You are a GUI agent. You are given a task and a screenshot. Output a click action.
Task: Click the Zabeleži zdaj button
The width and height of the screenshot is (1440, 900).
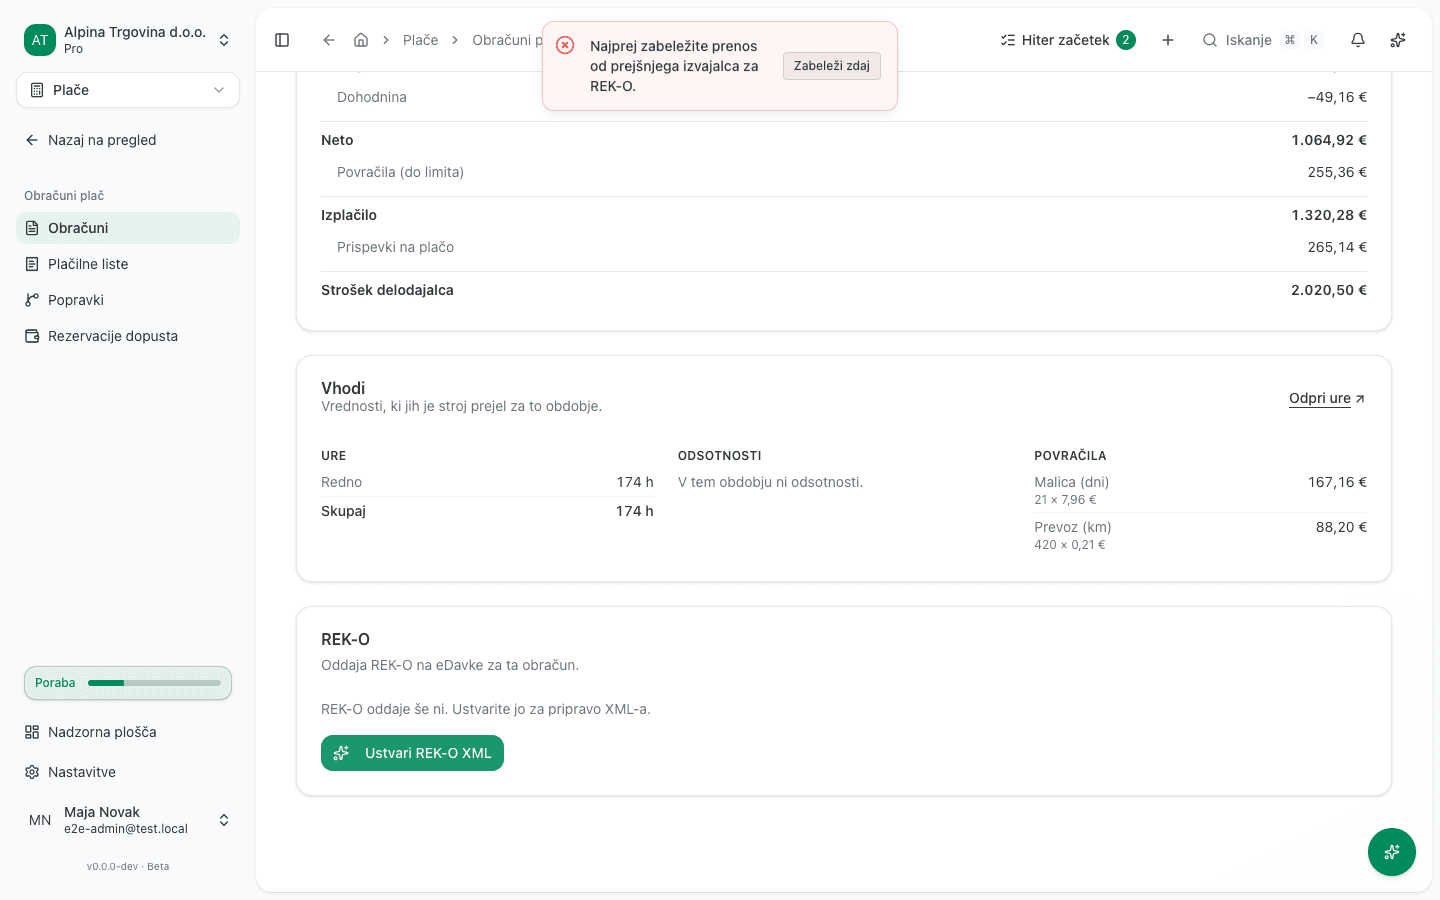832,66
